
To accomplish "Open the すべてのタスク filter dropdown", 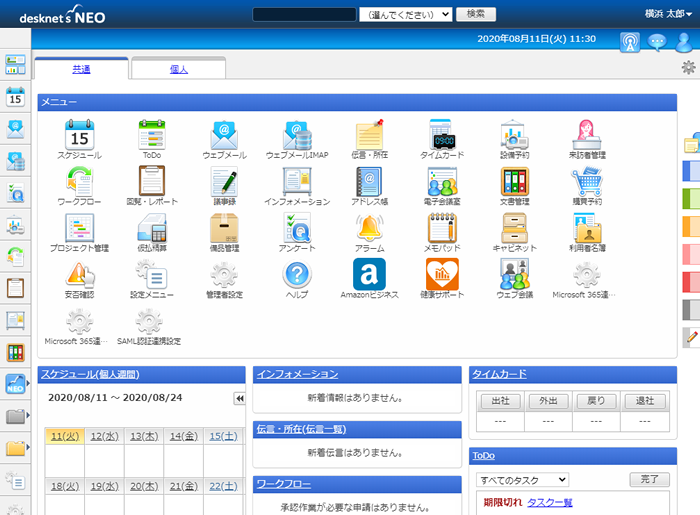I will (x=522, y=480).
